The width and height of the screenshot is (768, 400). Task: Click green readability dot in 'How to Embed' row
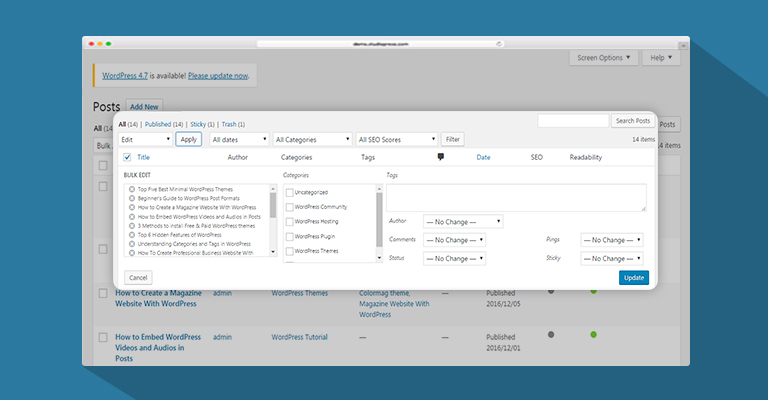pyautogui.click(x=594, y=335)
